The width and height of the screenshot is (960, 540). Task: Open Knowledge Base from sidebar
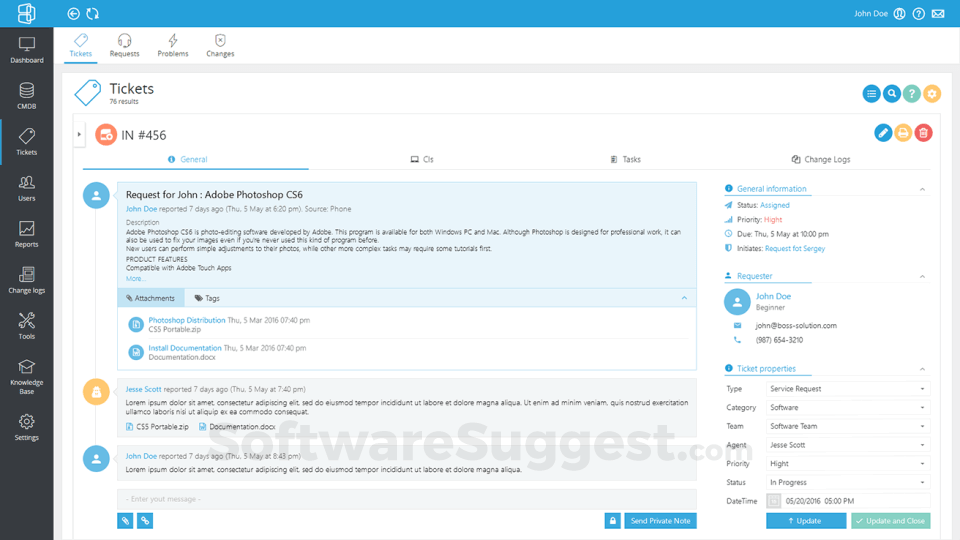(26, 377)
